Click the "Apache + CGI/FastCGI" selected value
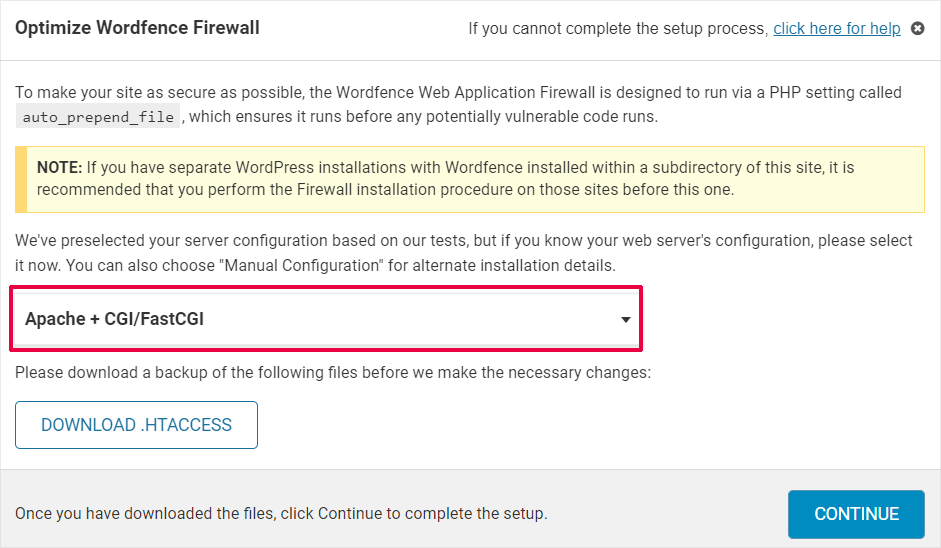This screenshot has width=941, height=548. tap(115, 320)
